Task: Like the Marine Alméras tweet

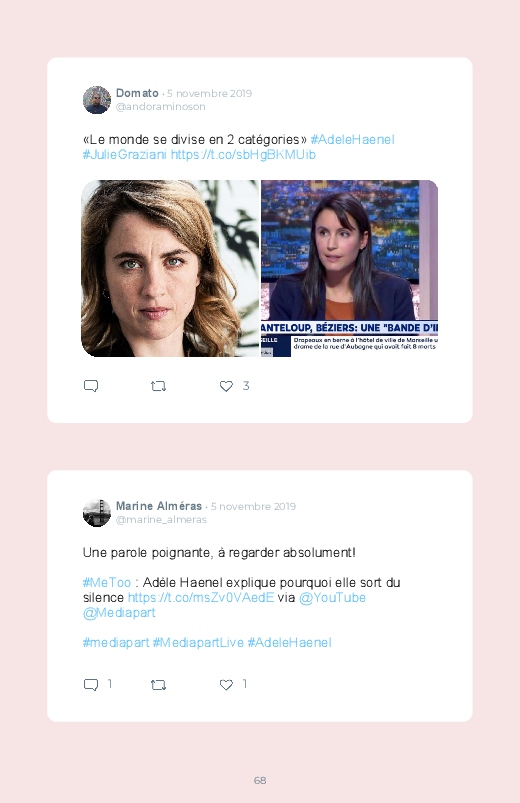Action: click(226, 685)
